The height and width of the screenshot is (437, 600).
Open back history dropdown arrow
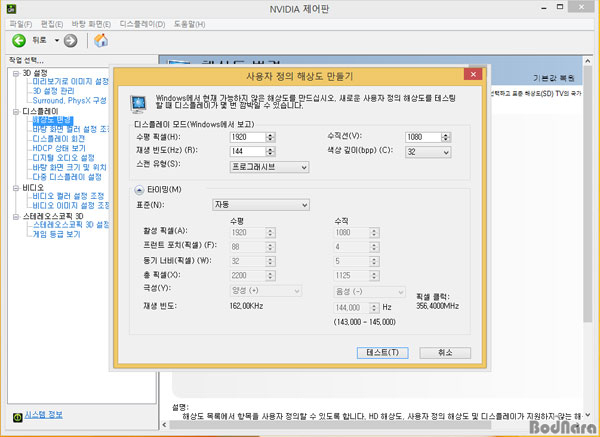pyautogui.click(x=57, y=40)
